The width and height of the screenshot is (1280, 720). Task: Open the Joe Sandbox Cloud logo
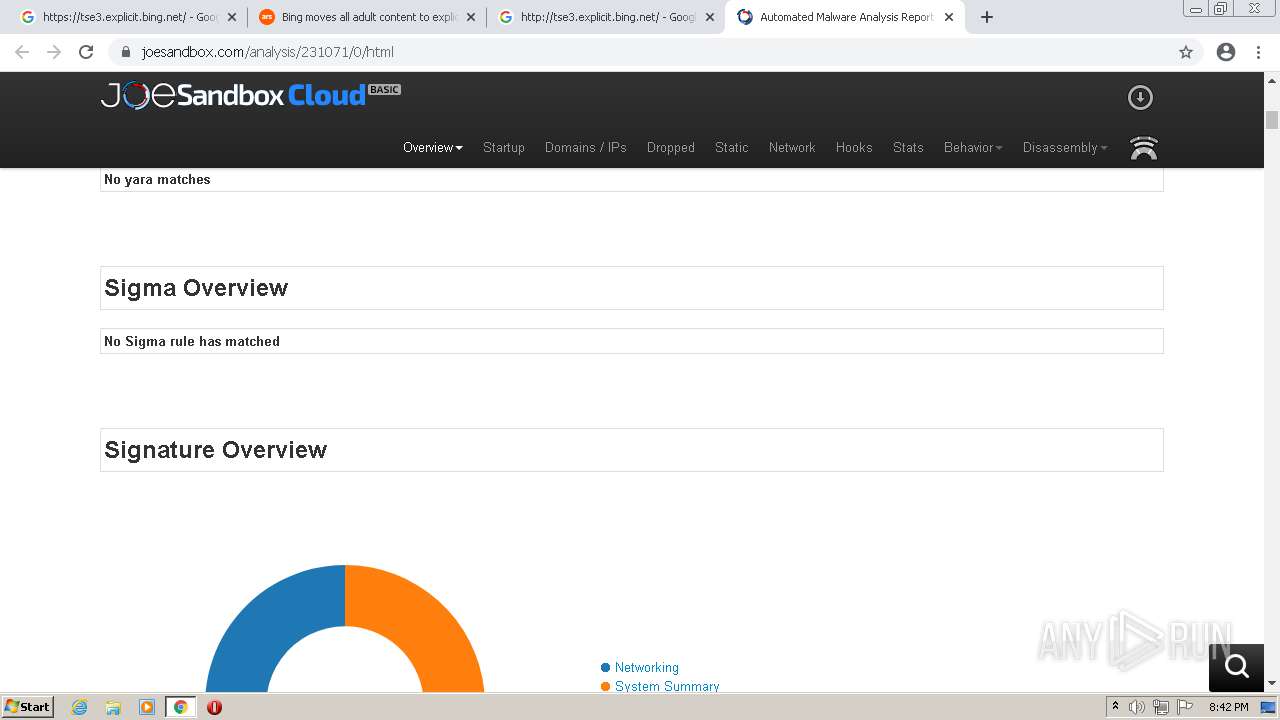pos(251,95)
